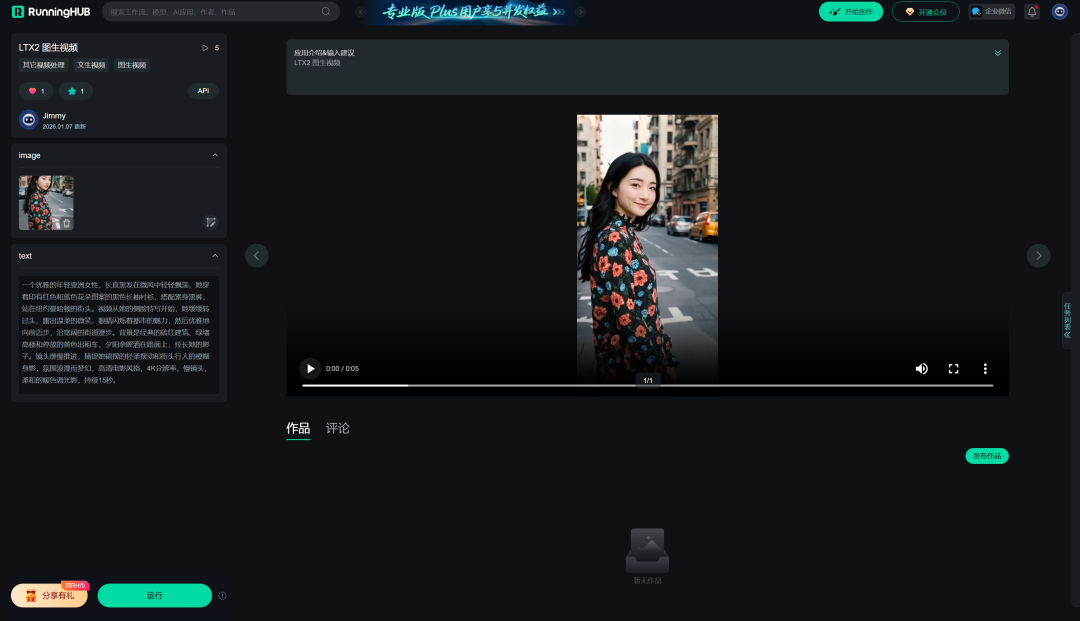Image resolution: width=1080 pixels, height=621 pixels.
Task: Open Jimmy's author avatar
Action: point(28,120)
